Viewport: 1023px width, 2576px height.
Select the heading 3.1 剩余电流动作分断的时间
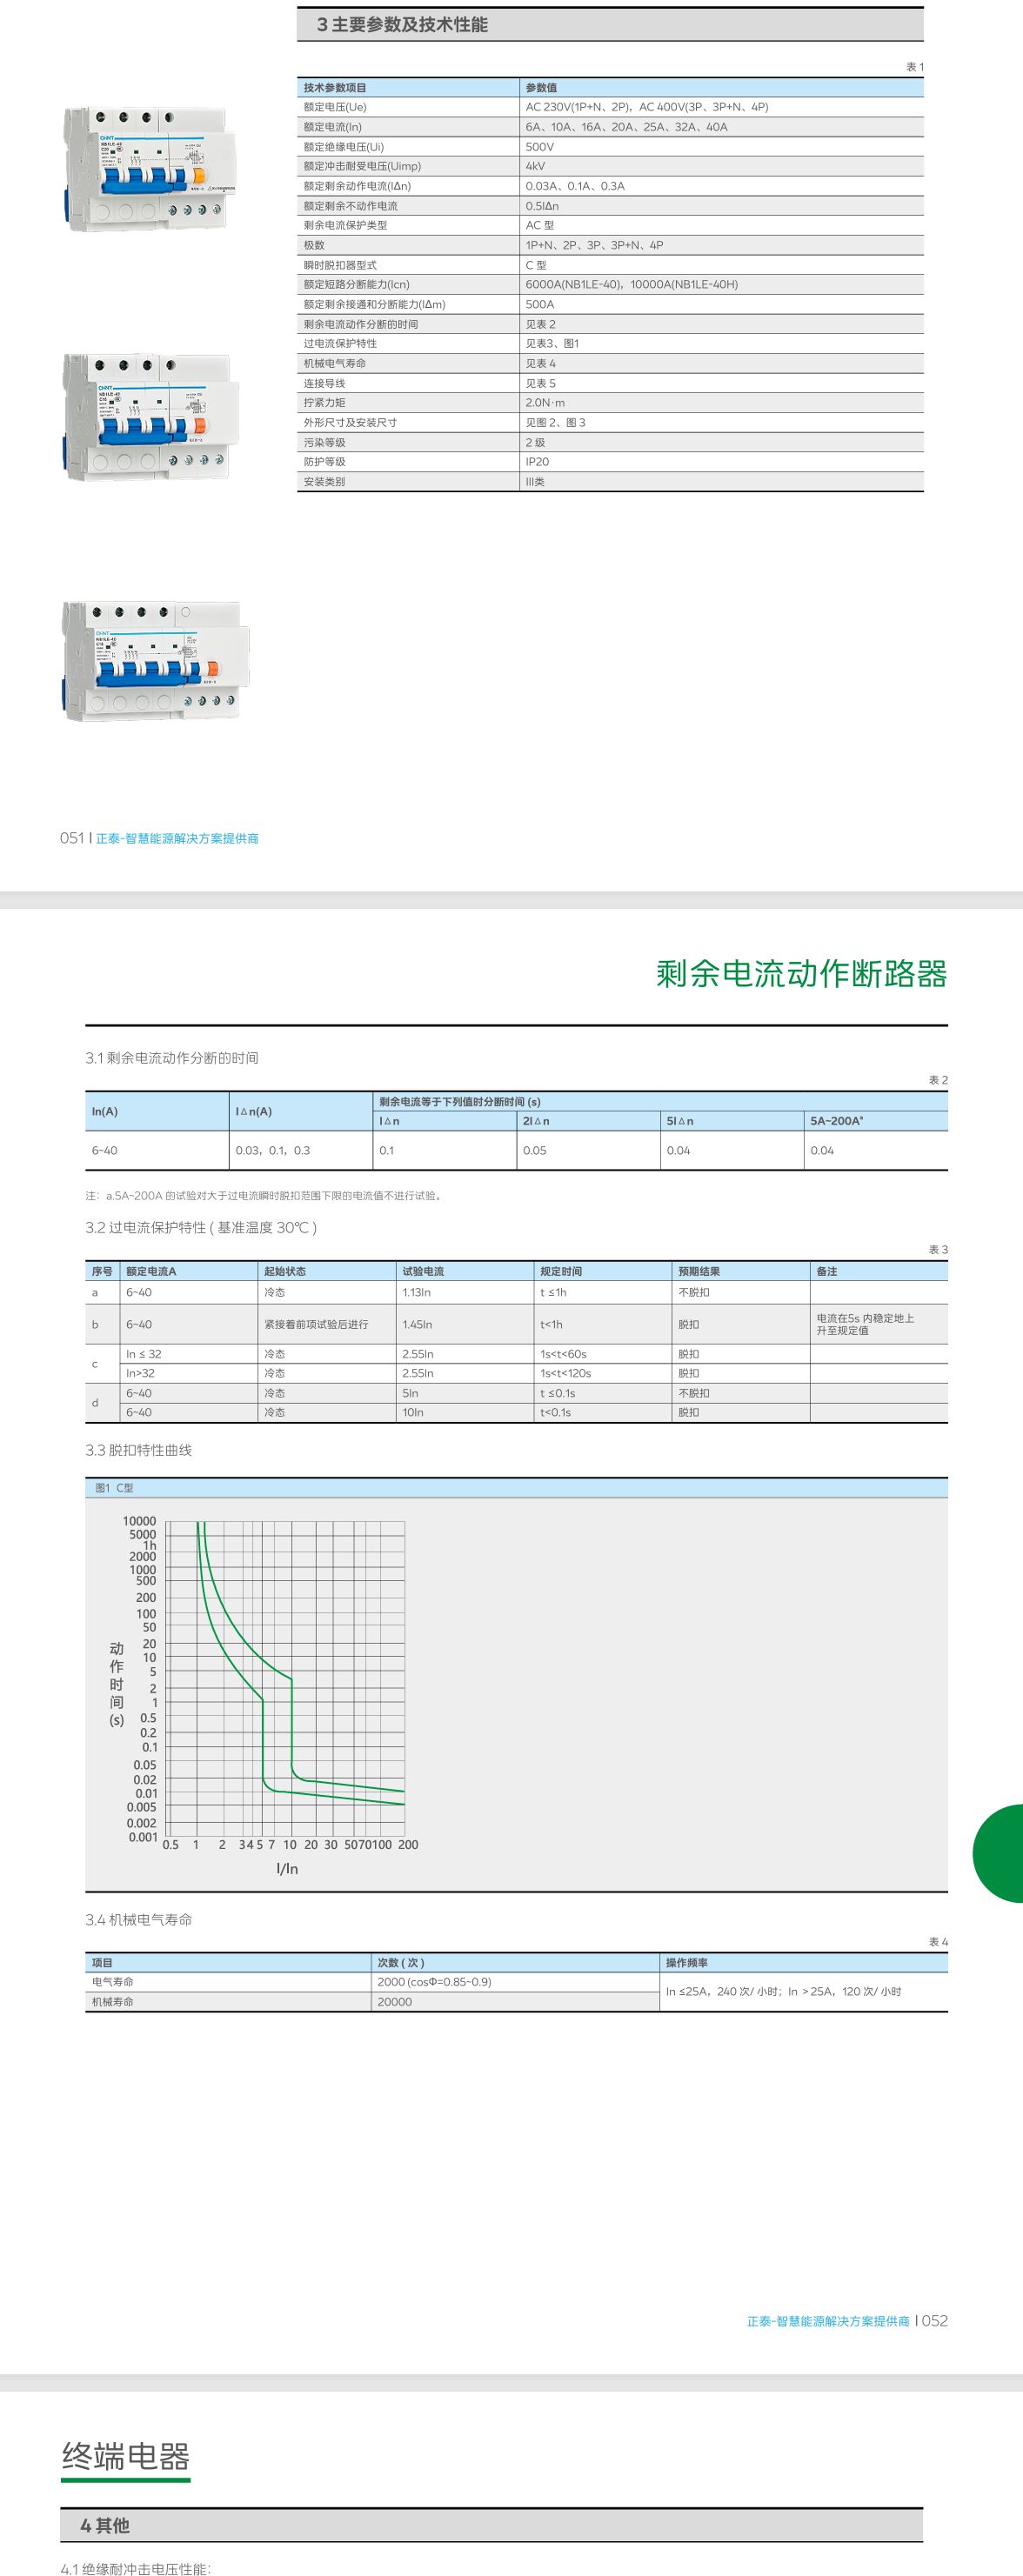172,1057
